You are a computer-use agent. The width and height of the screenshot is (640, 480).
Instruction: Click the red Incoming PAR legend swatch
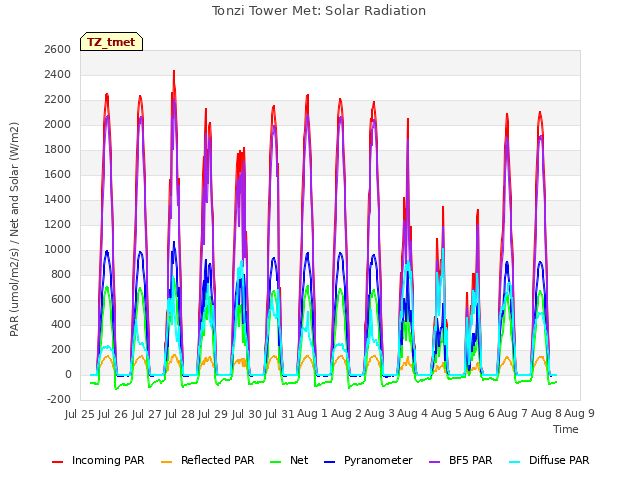click(x=58, y=461)
